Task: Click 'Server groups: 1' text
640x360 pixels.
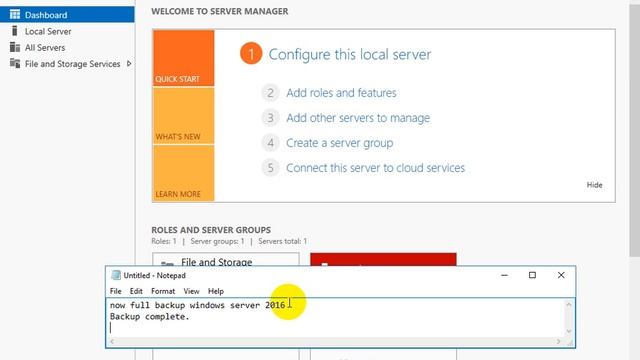Action: click(217, 241)
